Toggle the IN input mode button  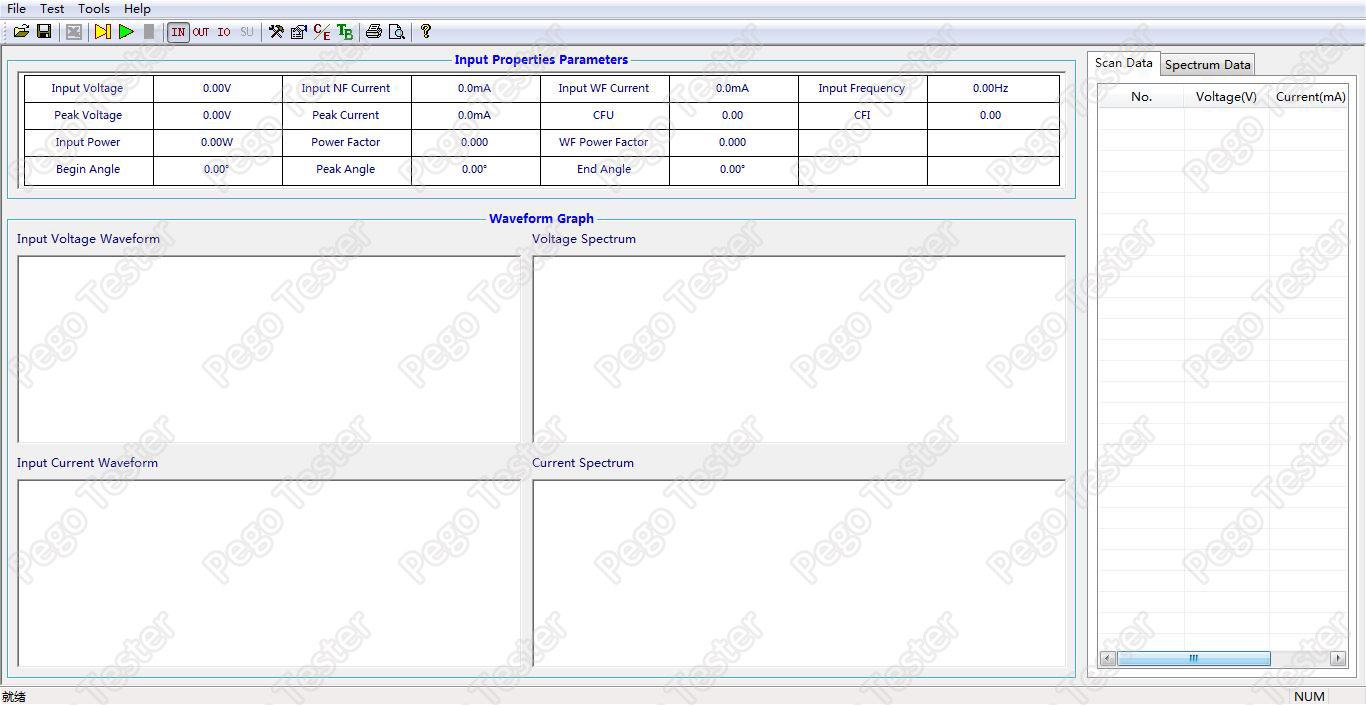tap(178, 32)
